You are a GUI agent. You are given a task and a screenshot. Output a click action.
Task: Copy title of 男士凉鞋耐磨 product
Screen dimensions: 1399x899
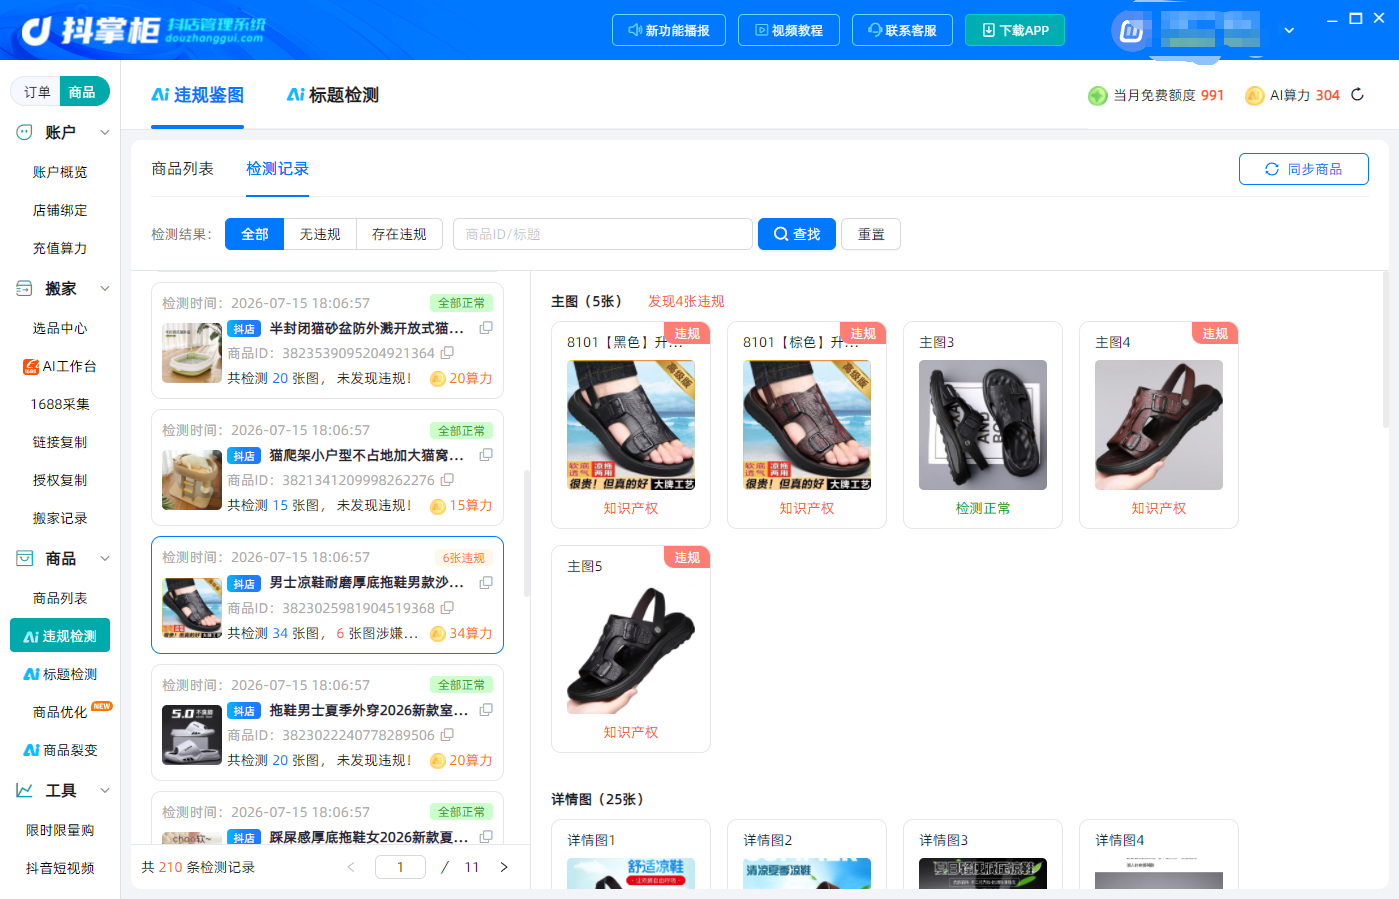(x=486, y=583)
